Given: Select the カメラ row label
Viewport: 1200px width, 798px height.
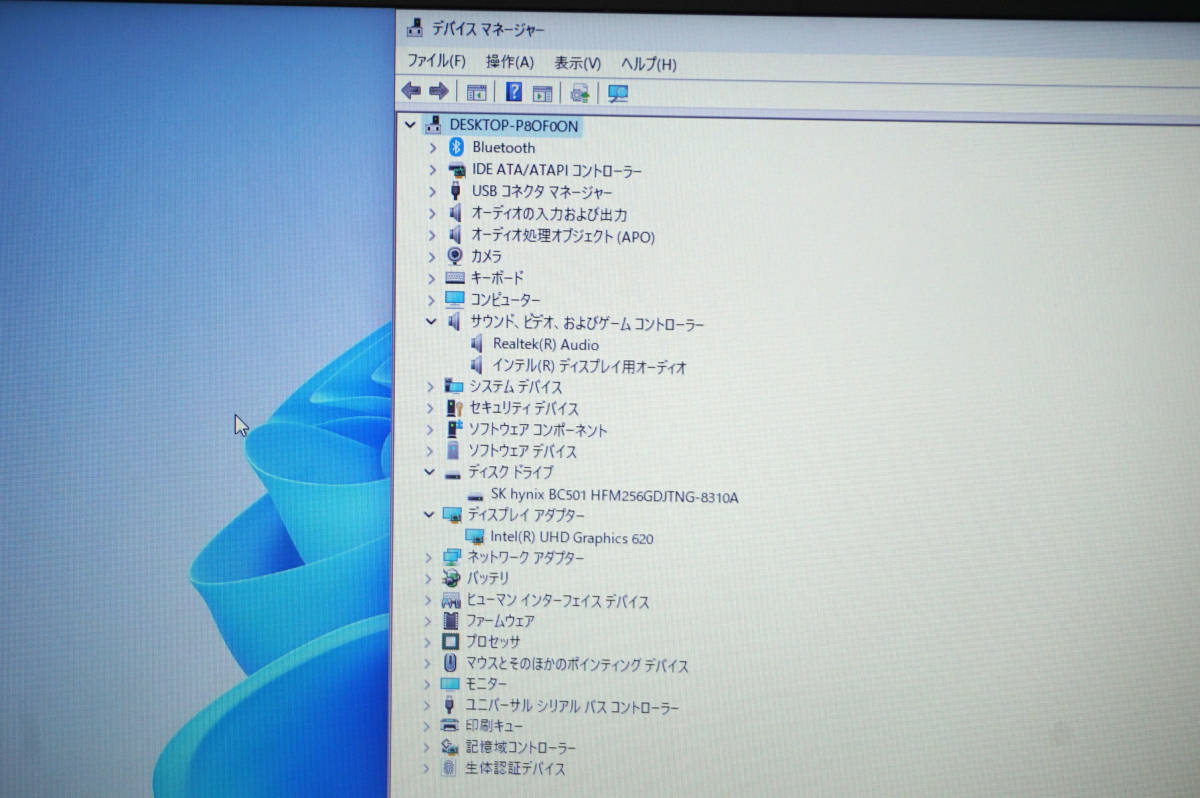Looking at the screenshot, I should (486, 256).
